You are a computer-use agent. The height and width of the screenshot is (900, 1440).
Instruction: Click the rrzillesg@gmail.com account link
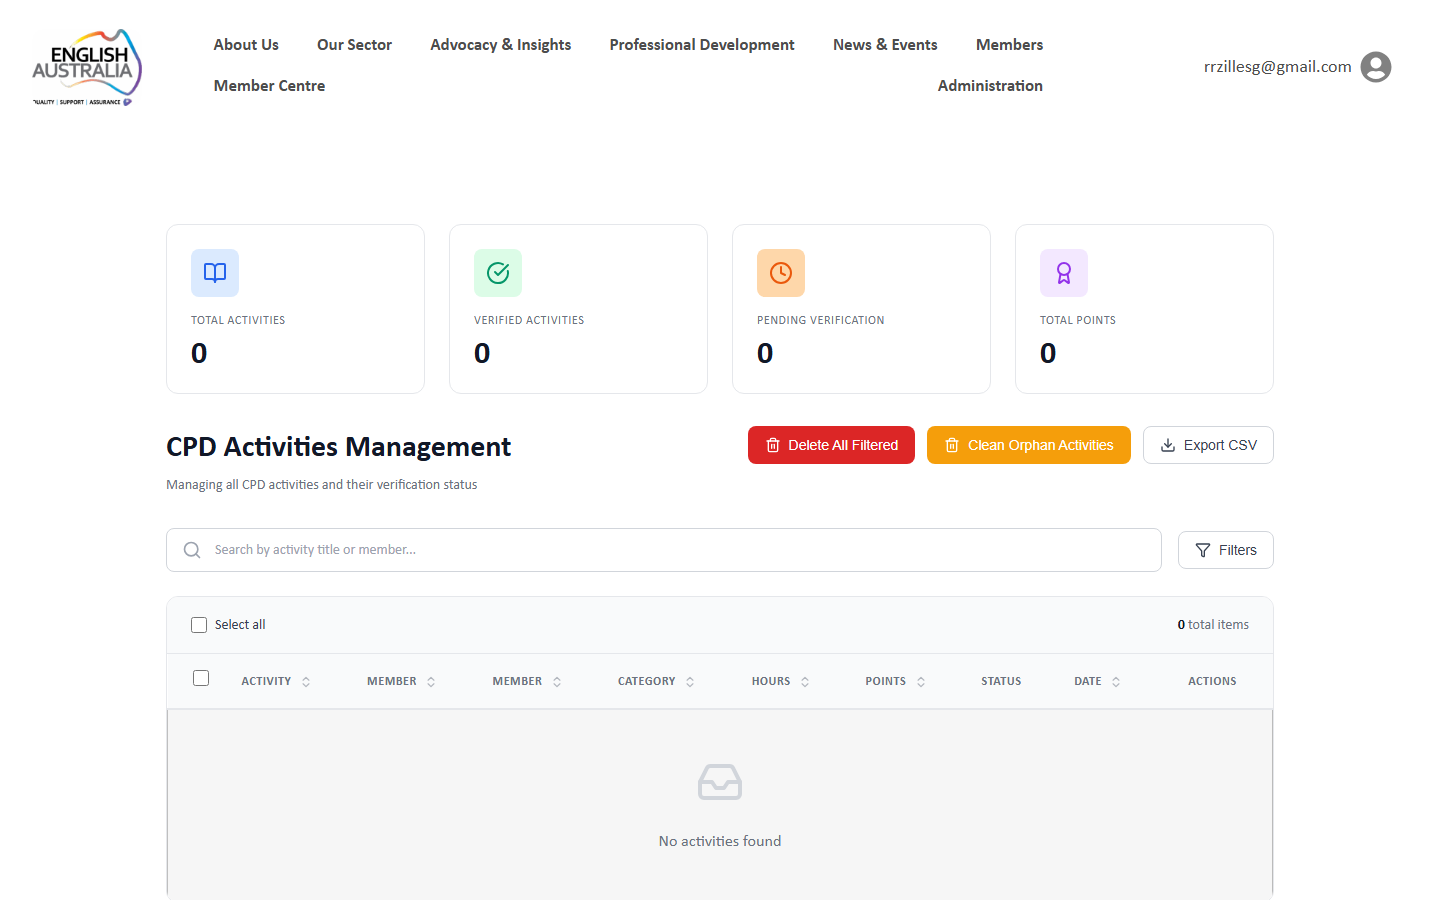tap(1277, 67)
